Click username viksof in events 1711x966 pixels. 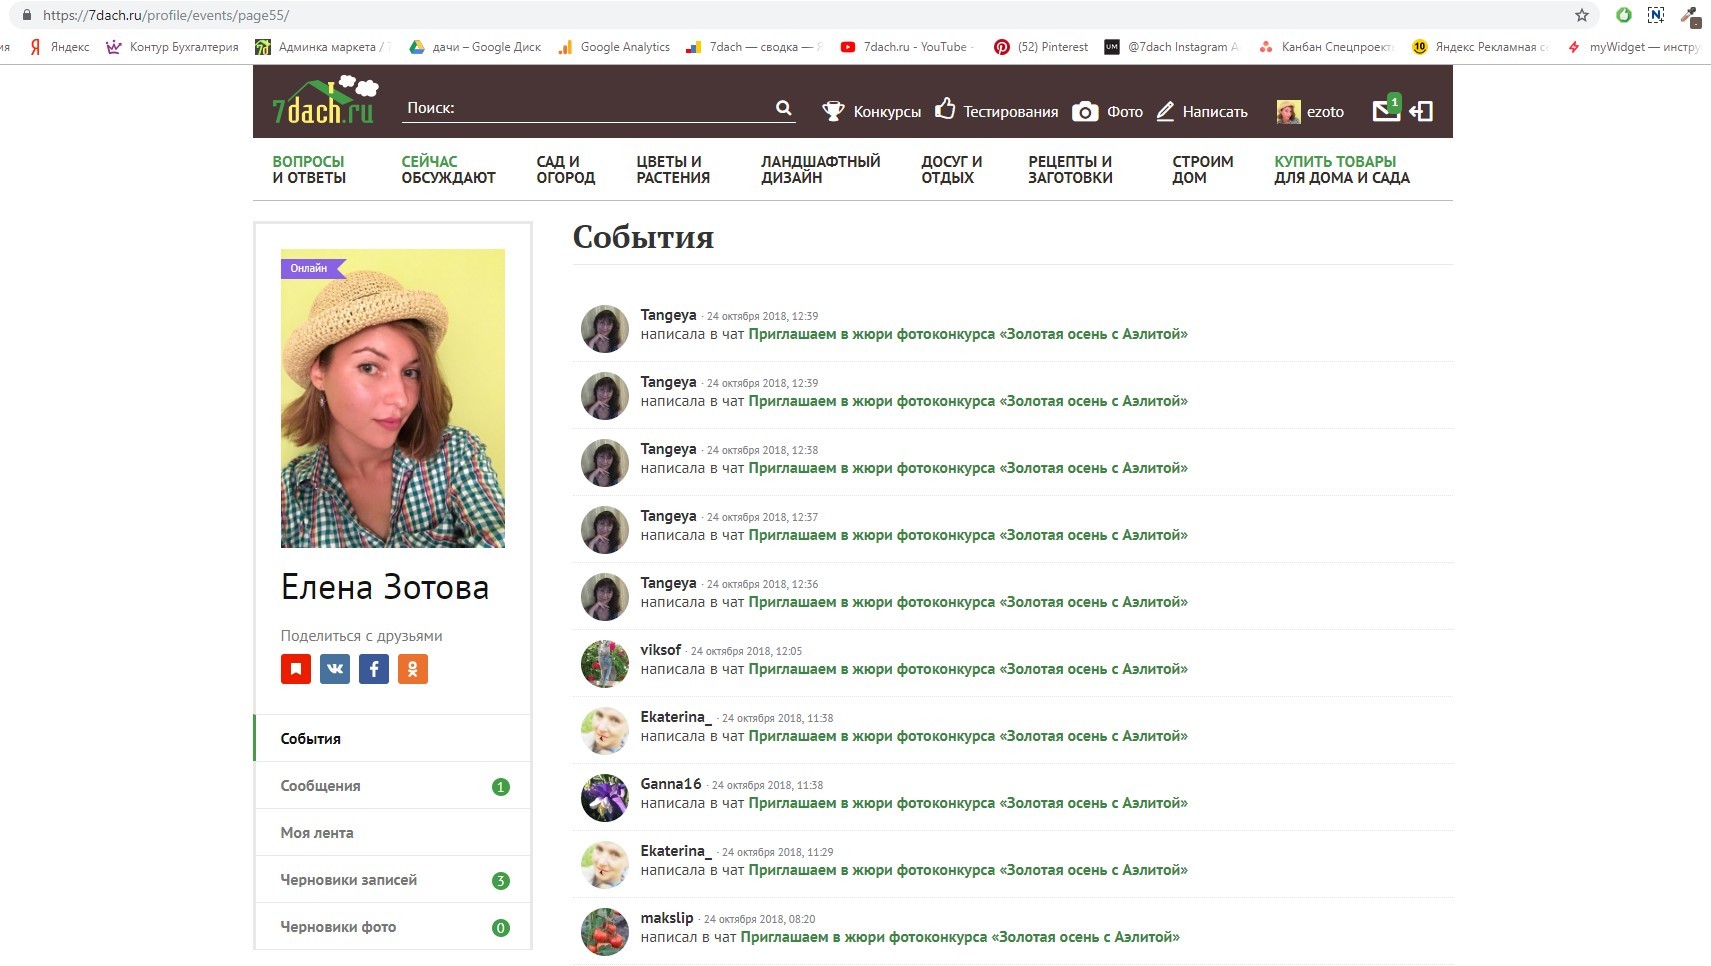660,650
